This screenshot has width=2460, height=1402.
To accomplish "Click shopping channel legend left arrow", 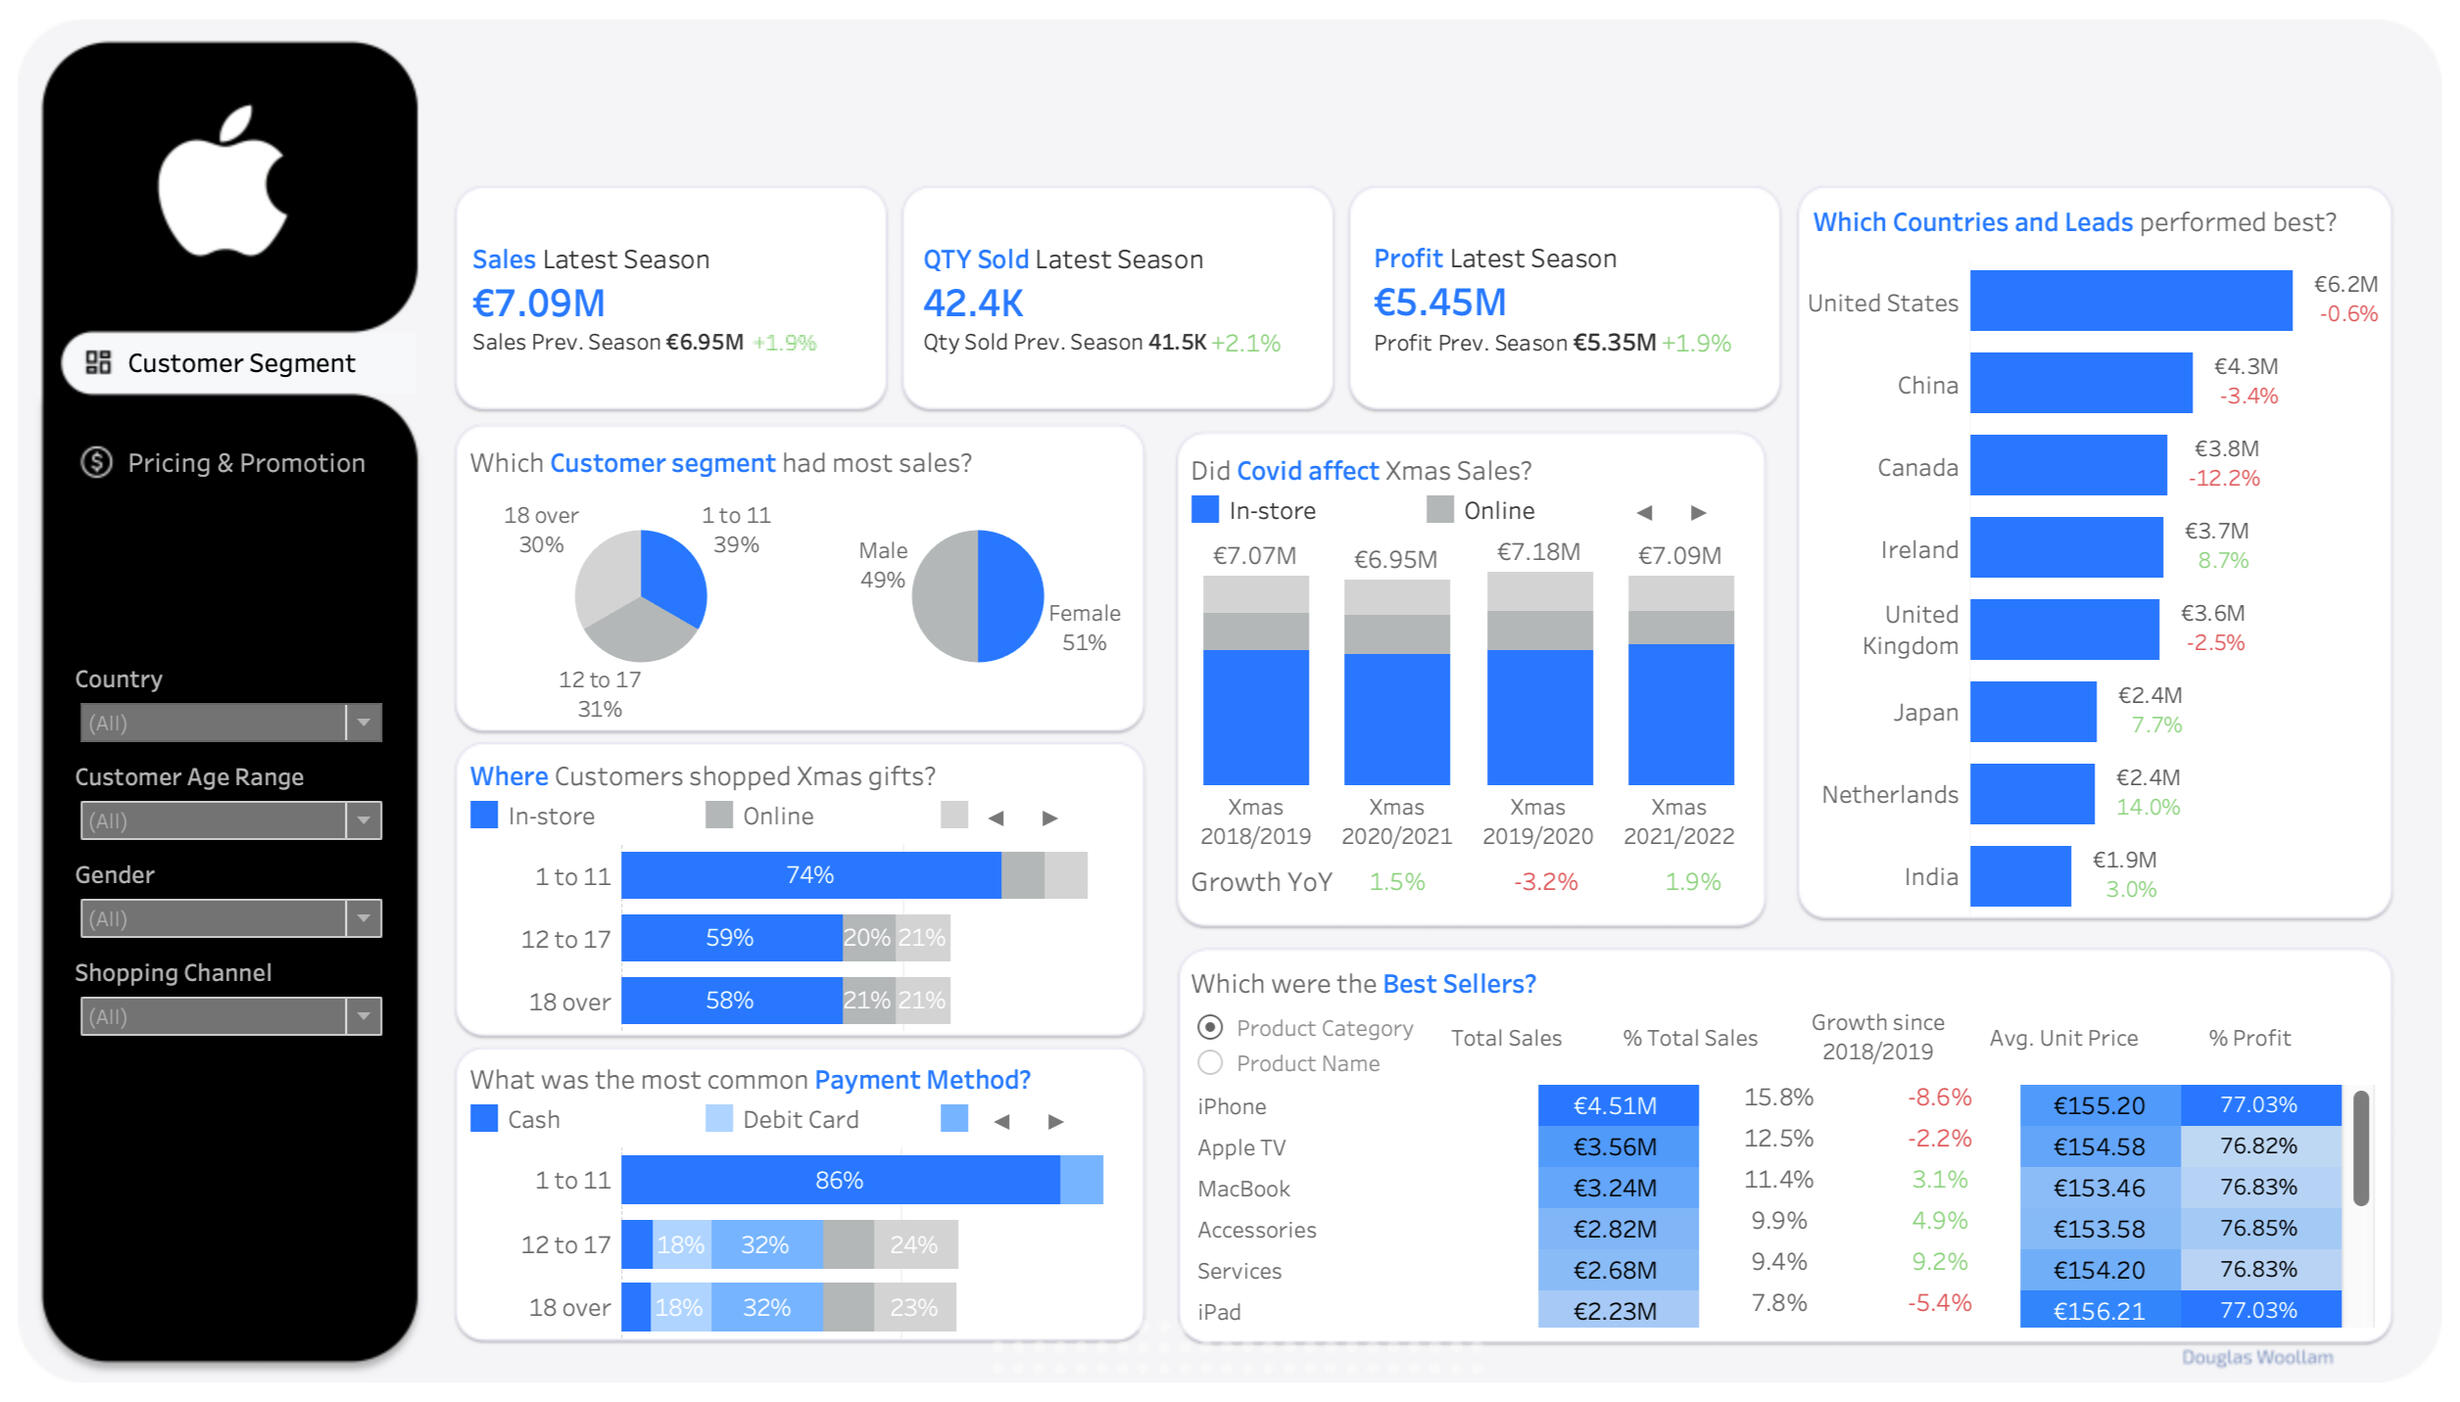I will click(996, 818).
